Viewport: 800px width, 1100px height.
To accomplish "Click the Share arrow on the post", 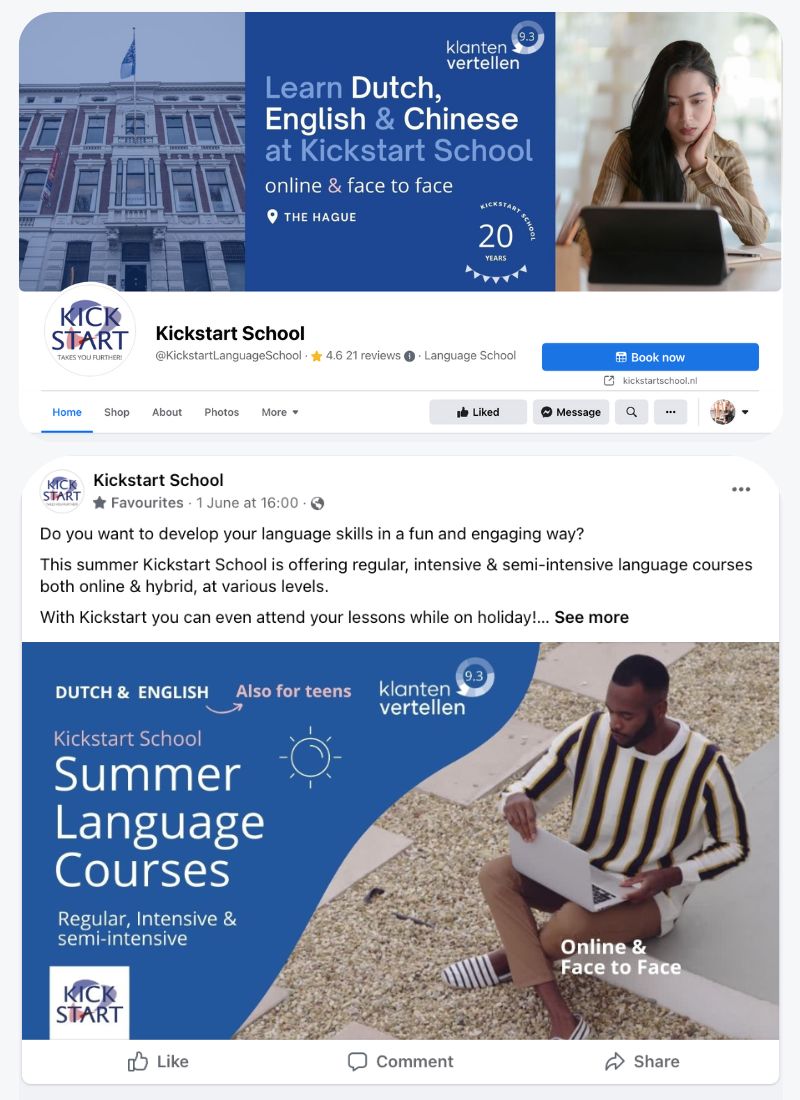I will pos(615,1061).
